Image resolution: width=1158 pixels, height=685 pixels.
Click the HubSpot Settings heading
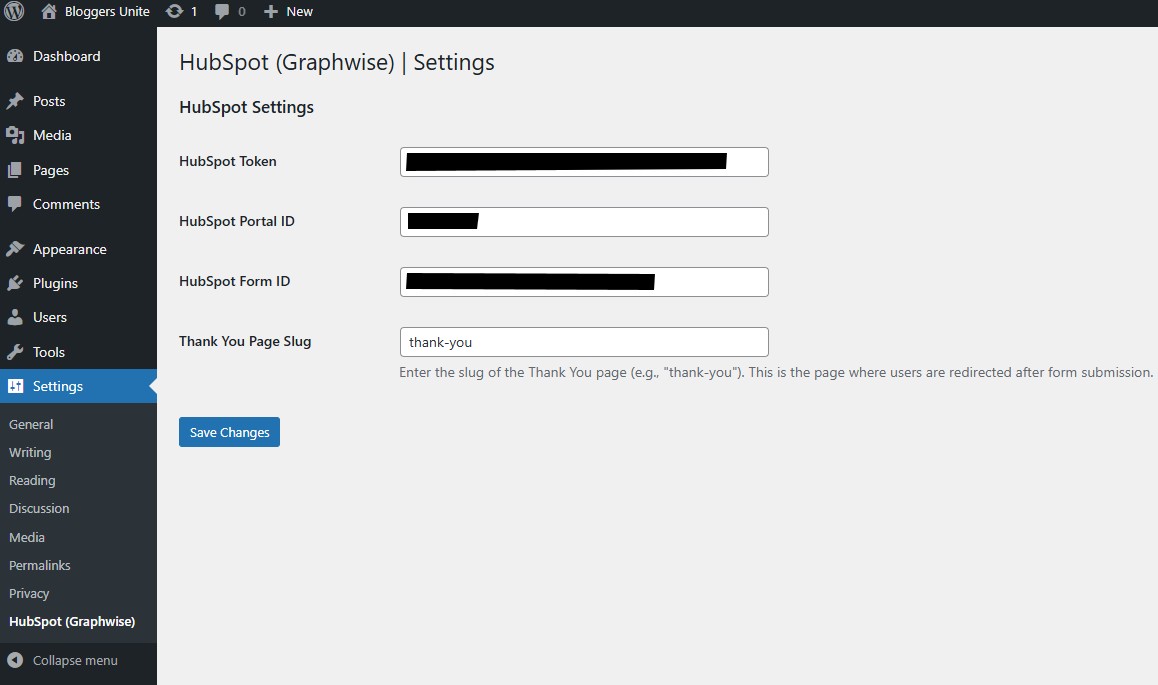click(x=246, y=108)
